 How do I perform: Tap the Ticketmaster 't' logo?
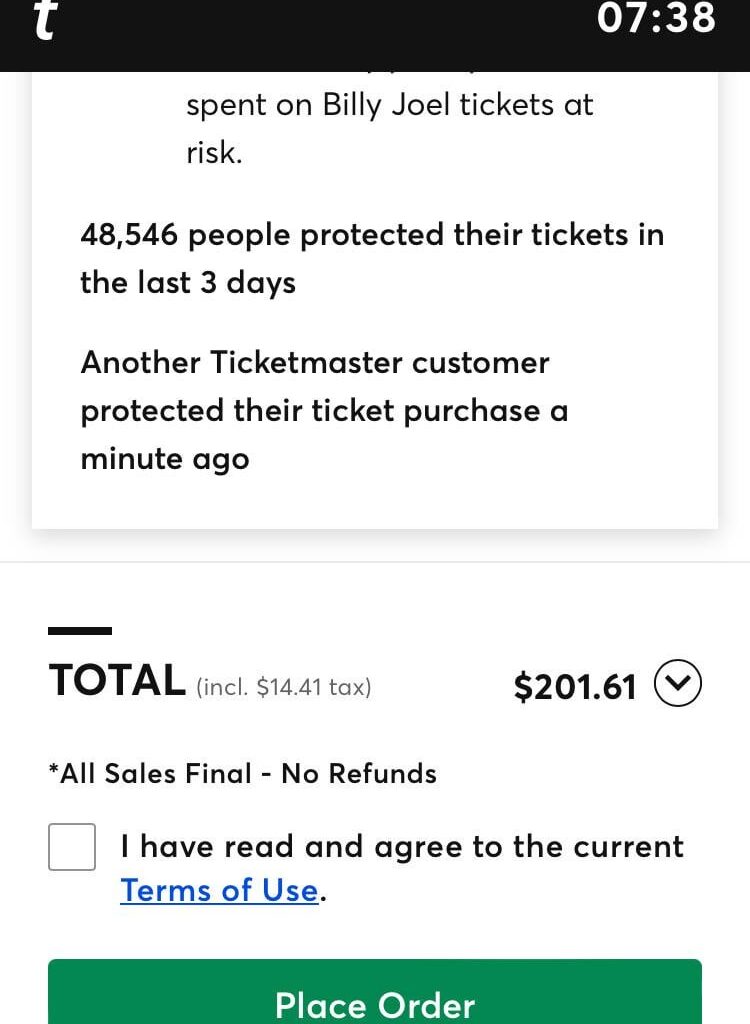(45, 22)
